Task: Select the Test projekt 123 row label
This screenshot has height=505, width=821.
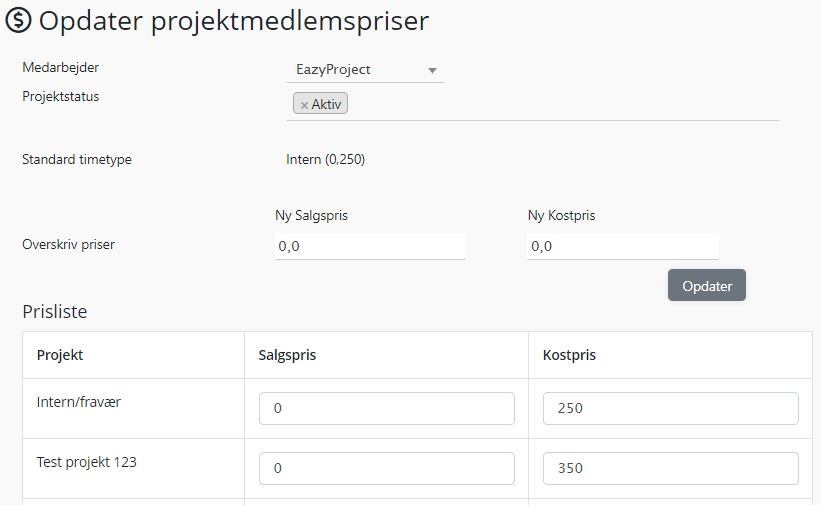Action: 86,462
